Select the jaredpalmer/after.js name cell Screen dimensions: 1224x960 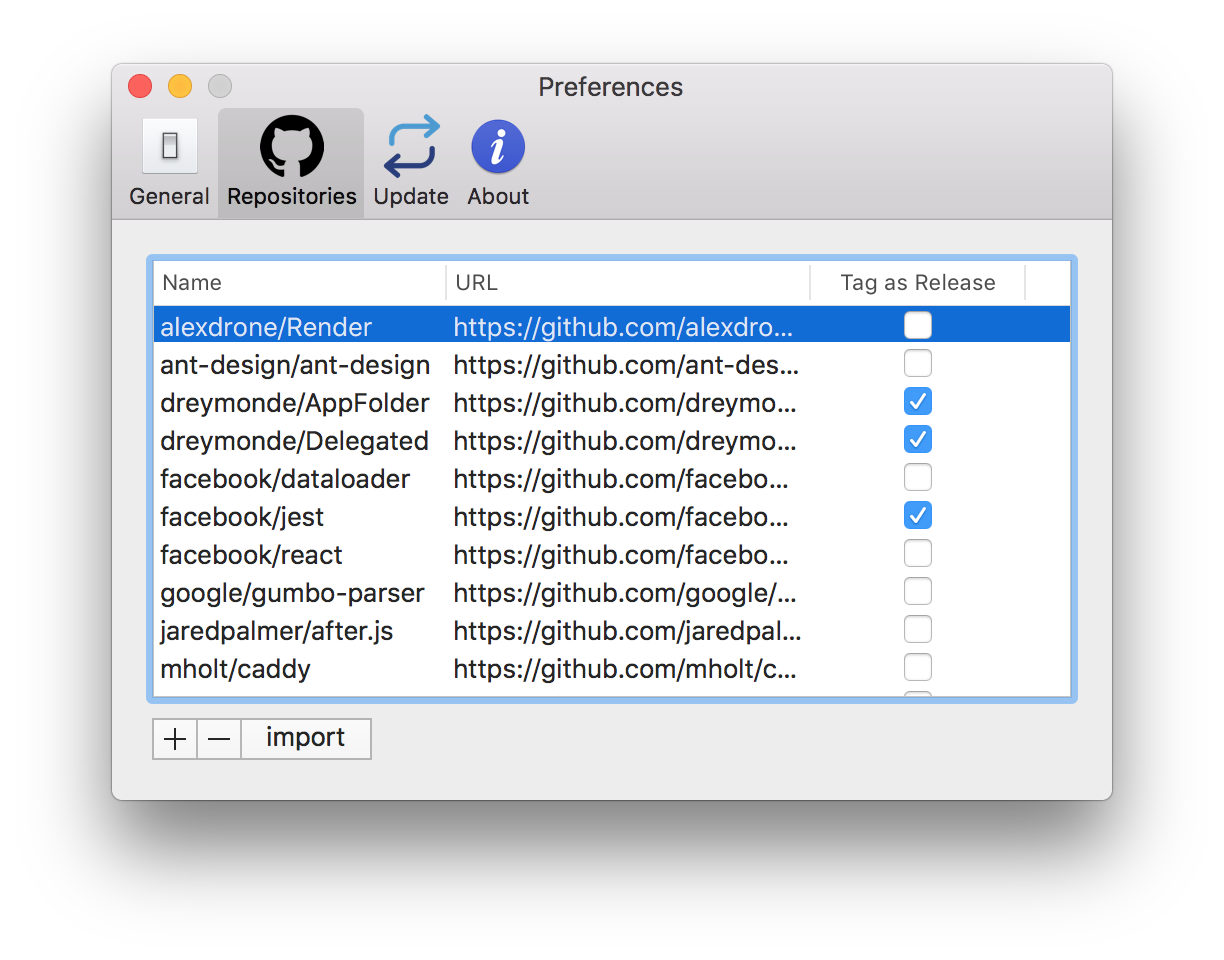click(277, 631)
